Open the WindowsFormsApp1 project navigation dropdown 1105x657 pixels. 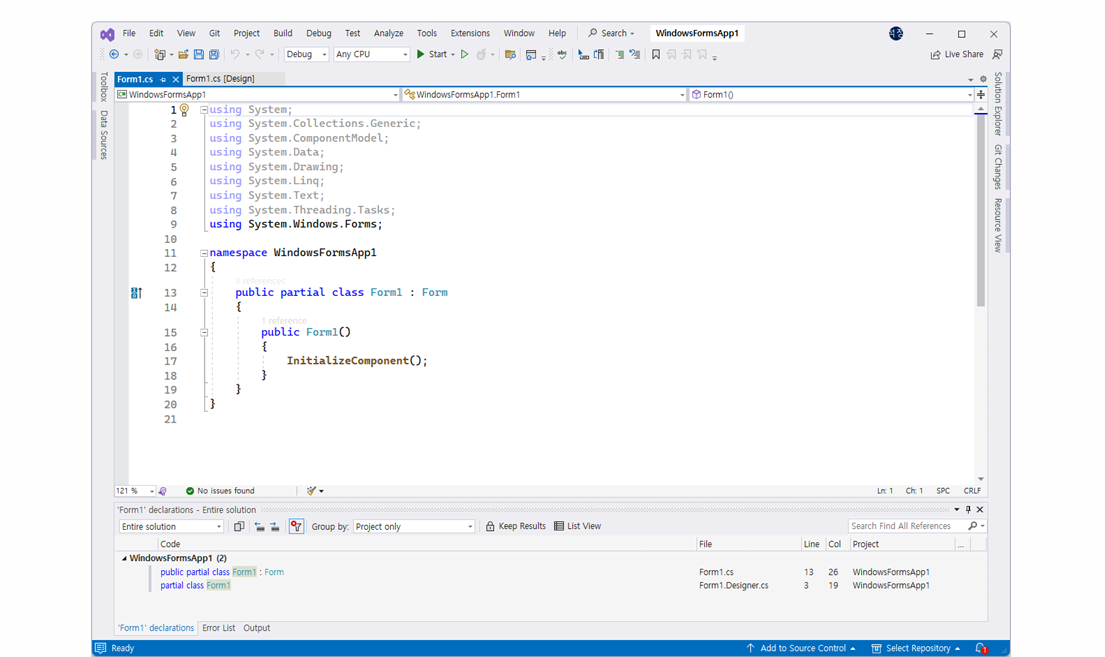258,94
